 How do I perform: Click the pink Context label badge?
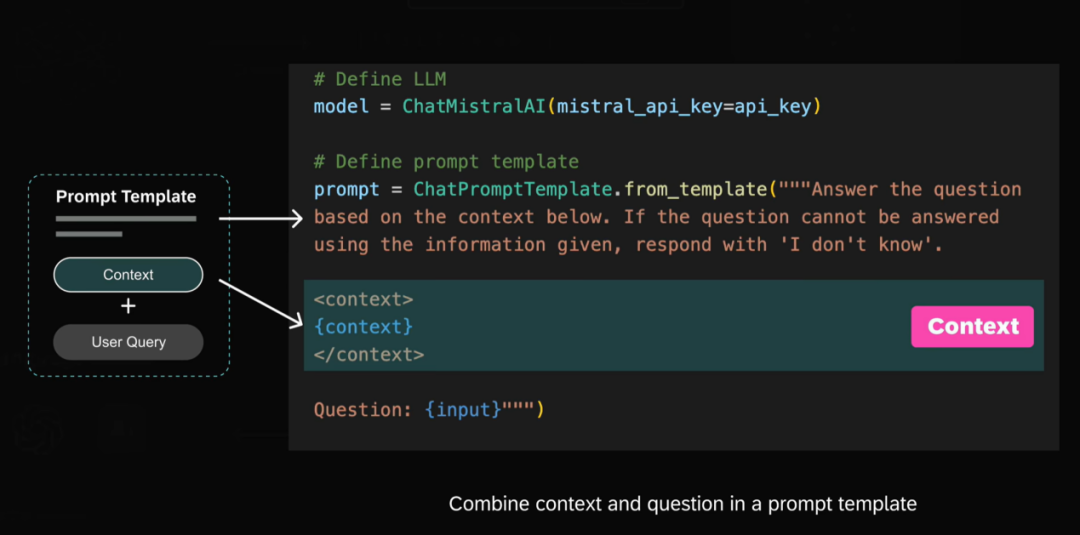tap(972, 326)
